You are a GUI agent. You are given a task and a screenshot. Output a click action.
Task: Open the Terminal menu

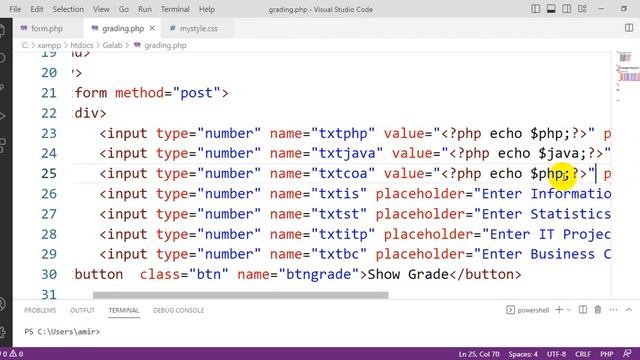175,9
